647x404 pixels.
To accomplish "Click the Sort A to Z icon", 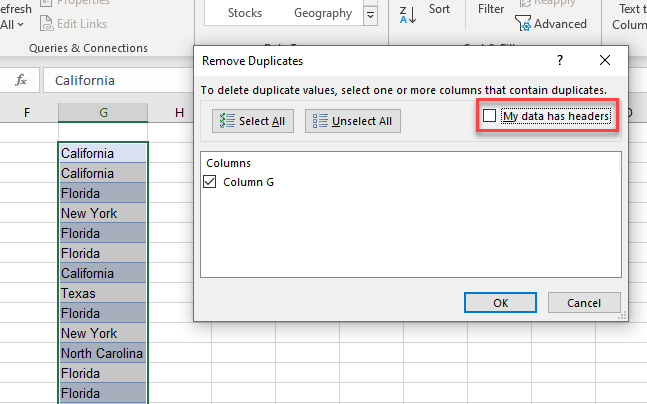I will point(408,14).
